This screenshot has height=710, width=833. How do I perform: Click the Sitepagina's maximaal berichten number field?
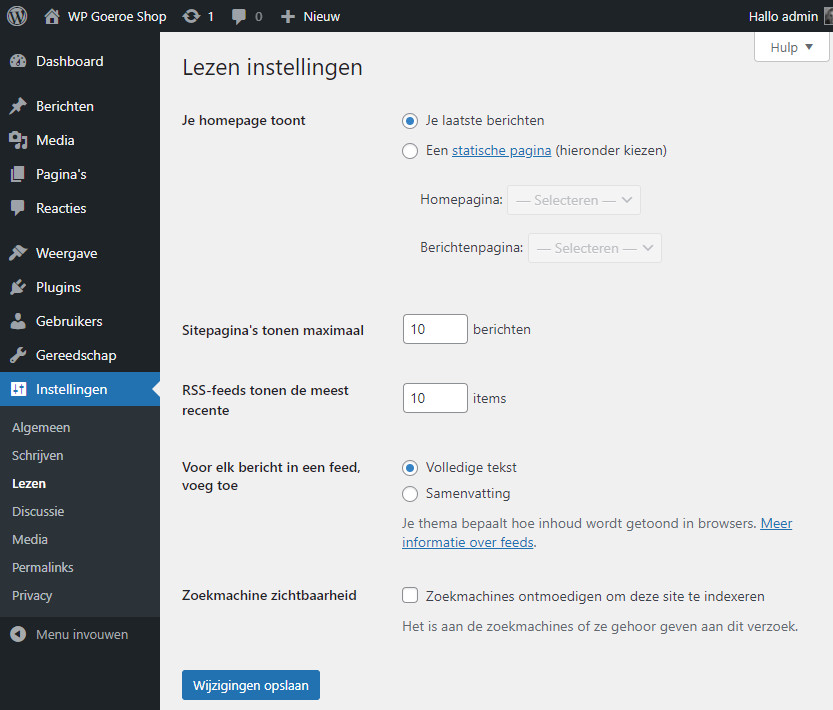435,329
